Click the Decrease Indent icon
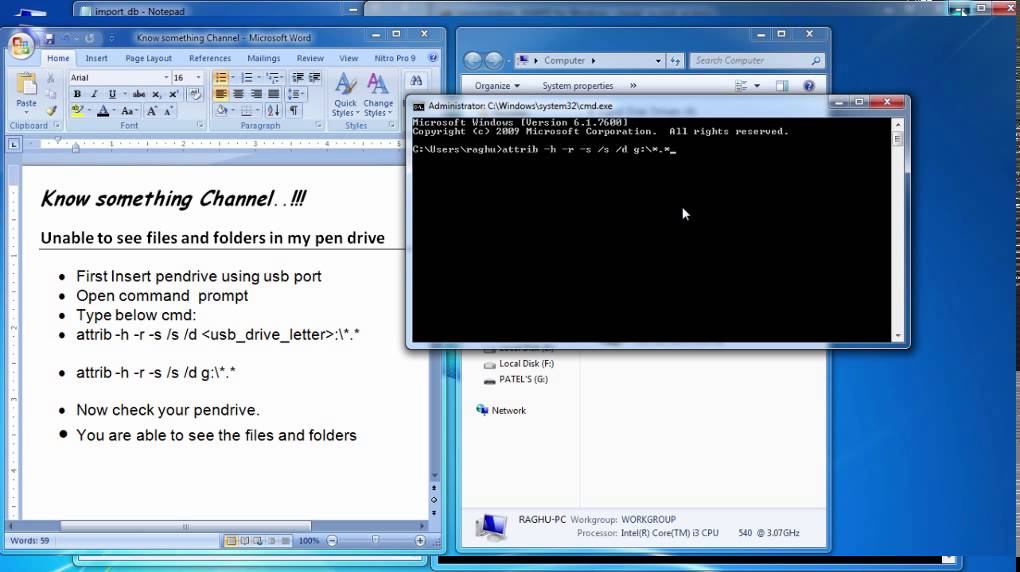Image resolution: width=1020 pixels, height=572 pixels. click(x=298, y=77)
